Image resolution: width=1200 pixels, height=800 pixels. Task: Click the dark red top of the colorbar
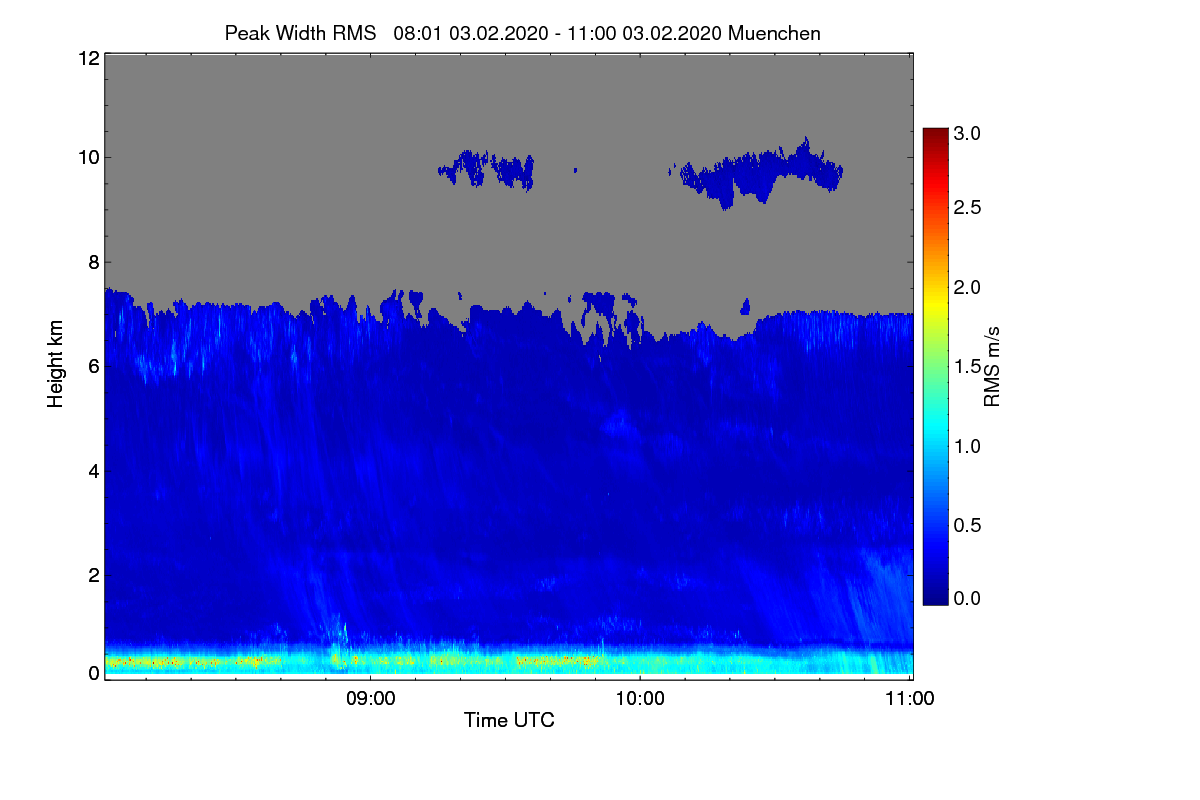[x=935, y=136]
